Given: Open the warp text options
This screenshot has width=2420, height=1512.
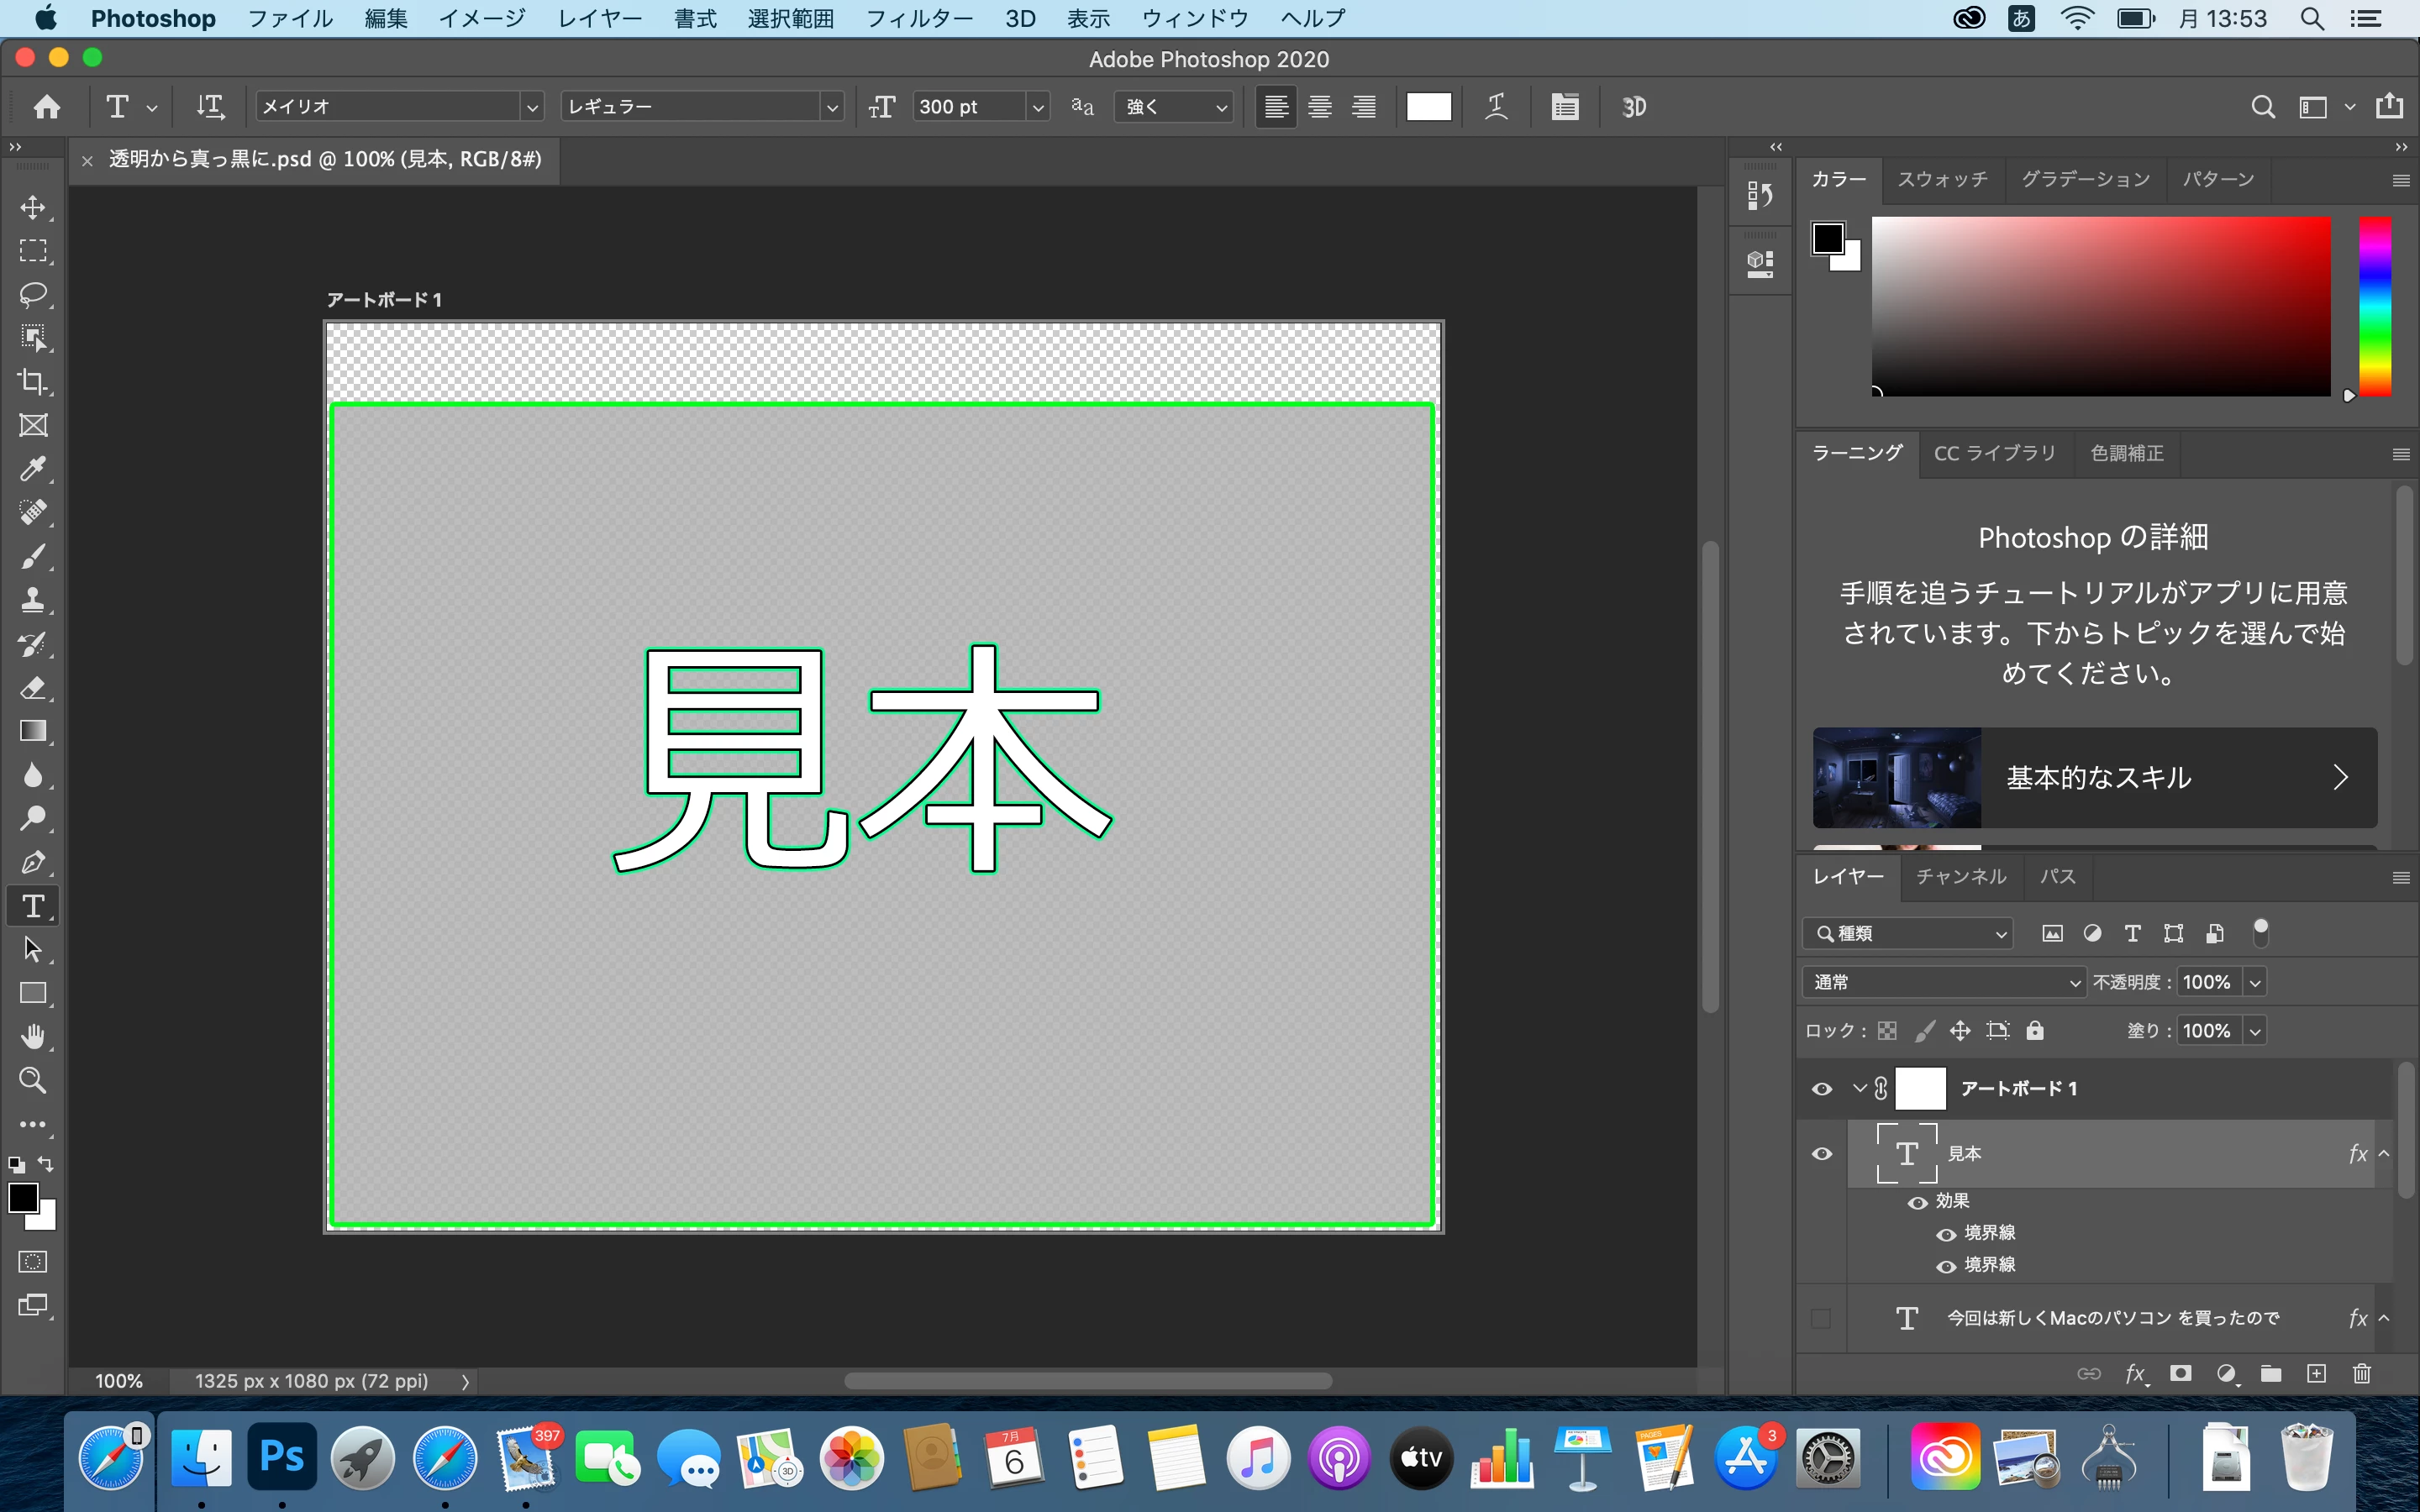Looking at the screenshot, I should pos(1496,107).
